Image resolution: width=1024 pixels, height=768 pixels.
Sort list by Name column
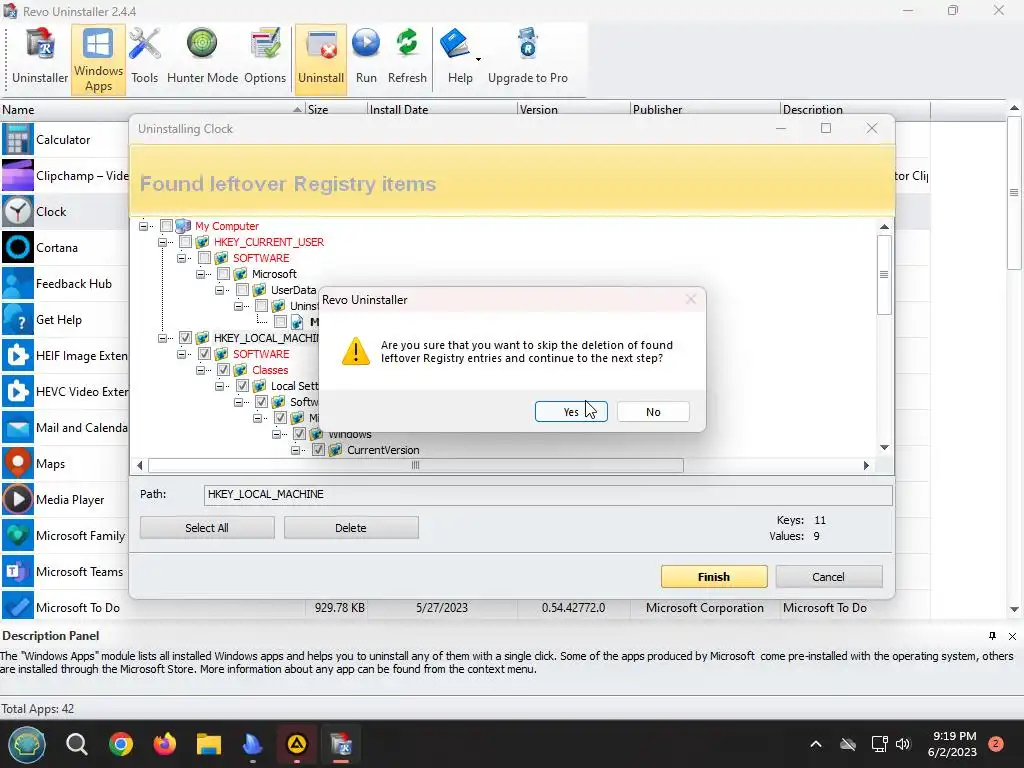[x=153, y=110]
